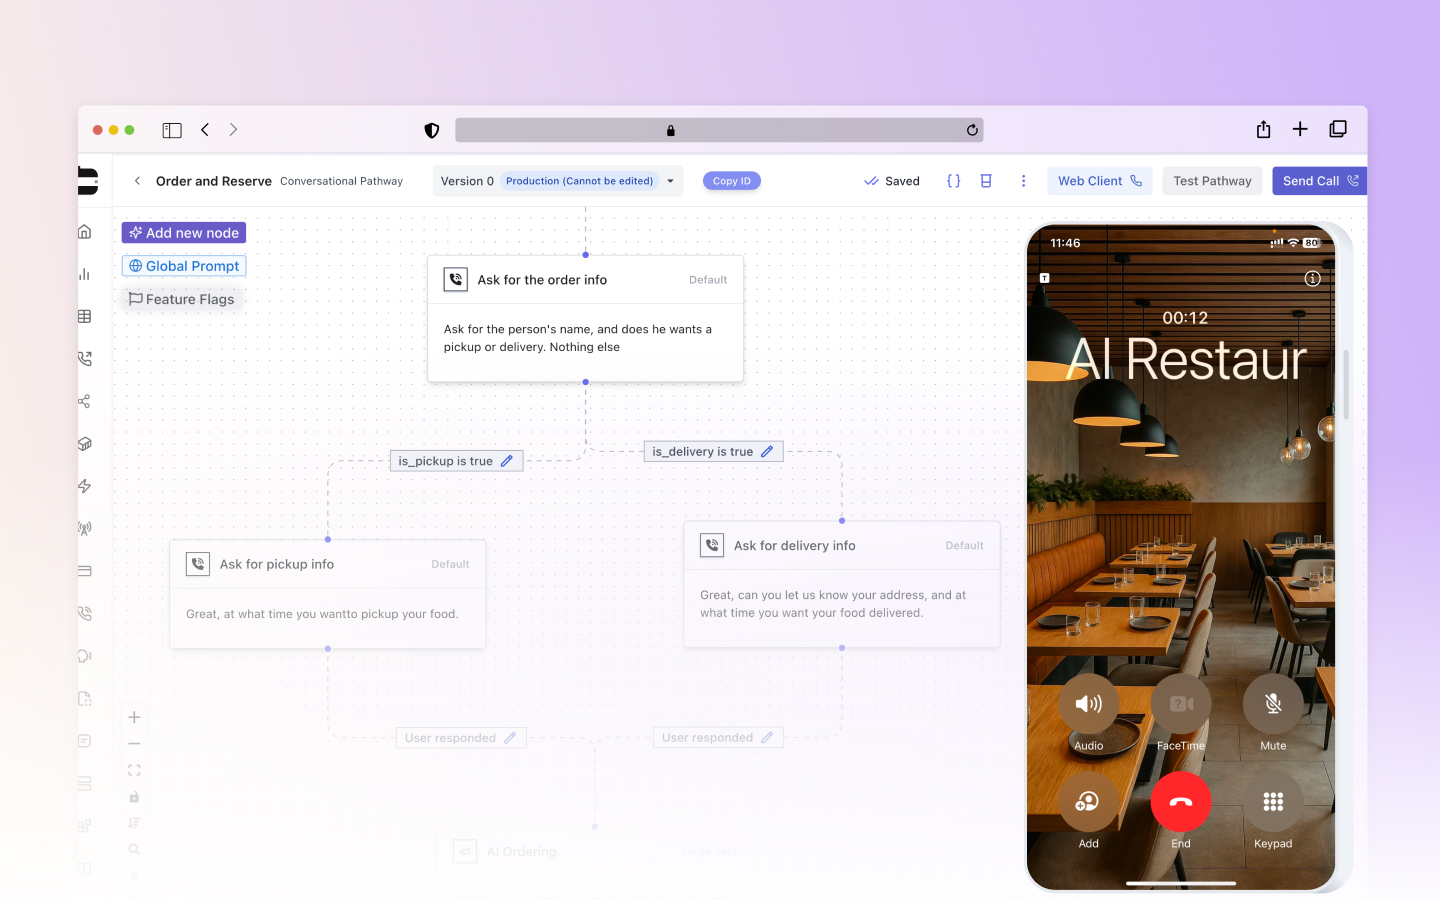Lock the canvas with the padlock toggle
Screen dimensions: 1440x900
click(x=134, y=797)
